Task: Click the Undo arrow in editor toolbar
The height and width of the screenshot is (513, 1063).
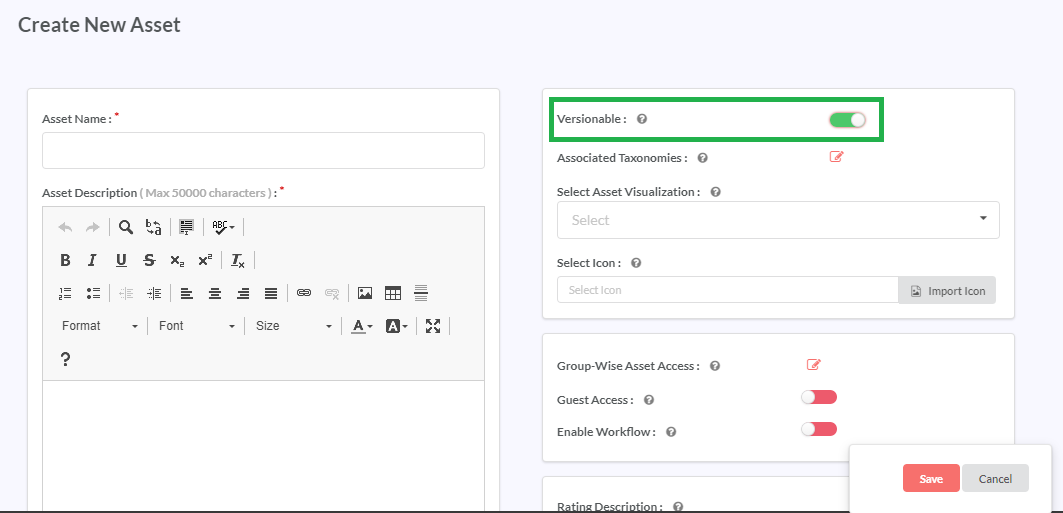Action: (x=65, y=228)
